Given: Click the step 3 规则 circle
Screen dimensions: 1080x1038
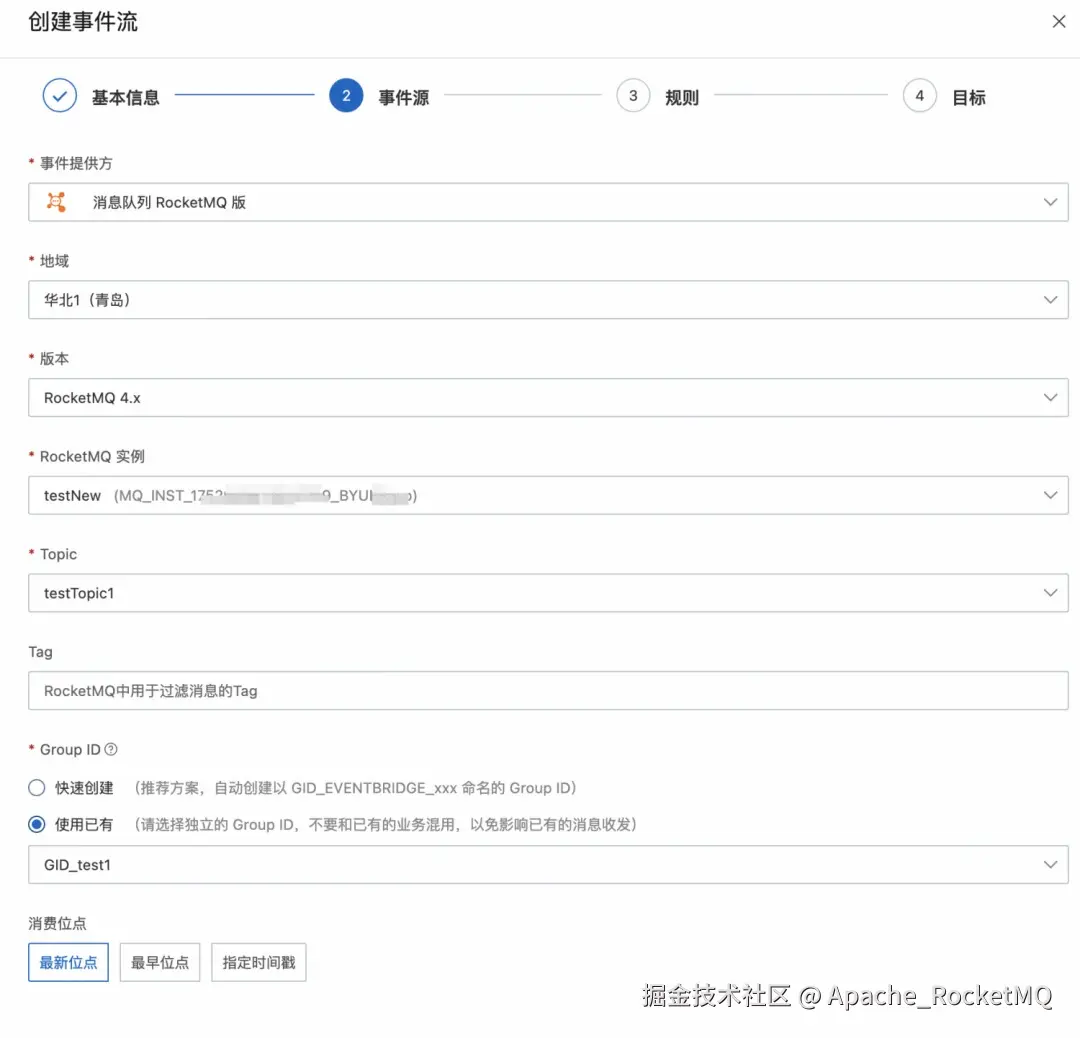Looking at the screenshot, I should coord(633,96).
